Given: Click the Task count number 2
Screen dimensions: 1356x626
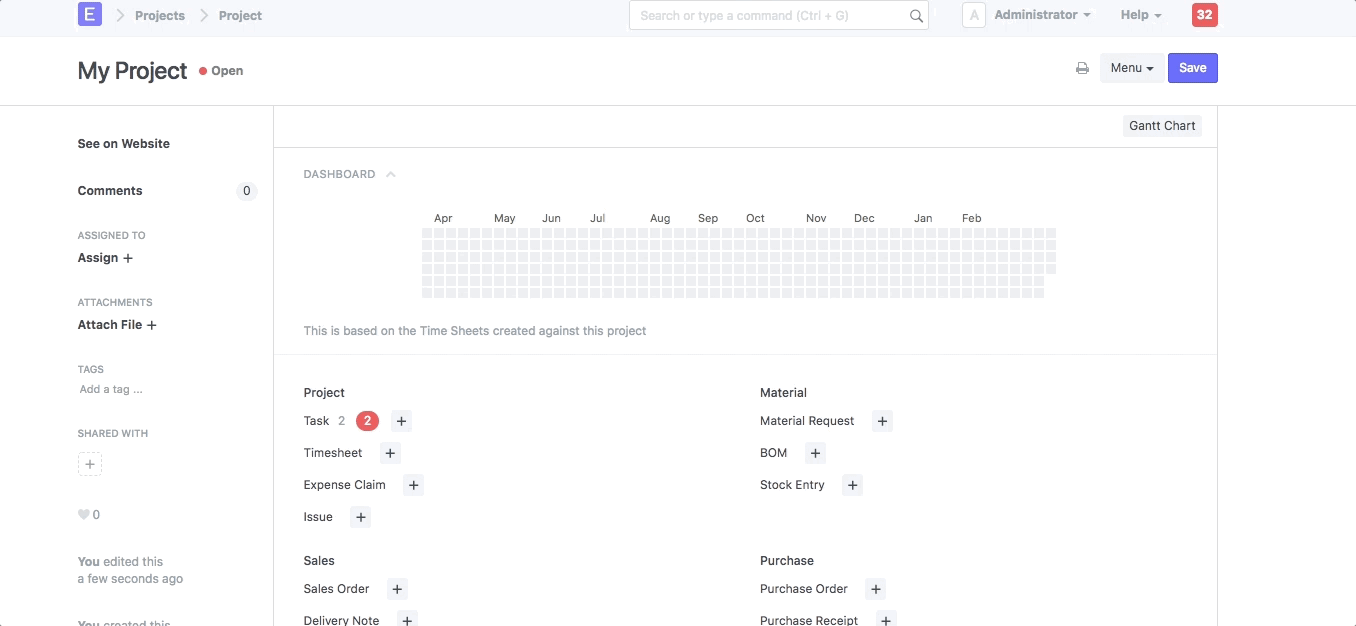Looking at the screenshot, I should (x=341, y=421).
